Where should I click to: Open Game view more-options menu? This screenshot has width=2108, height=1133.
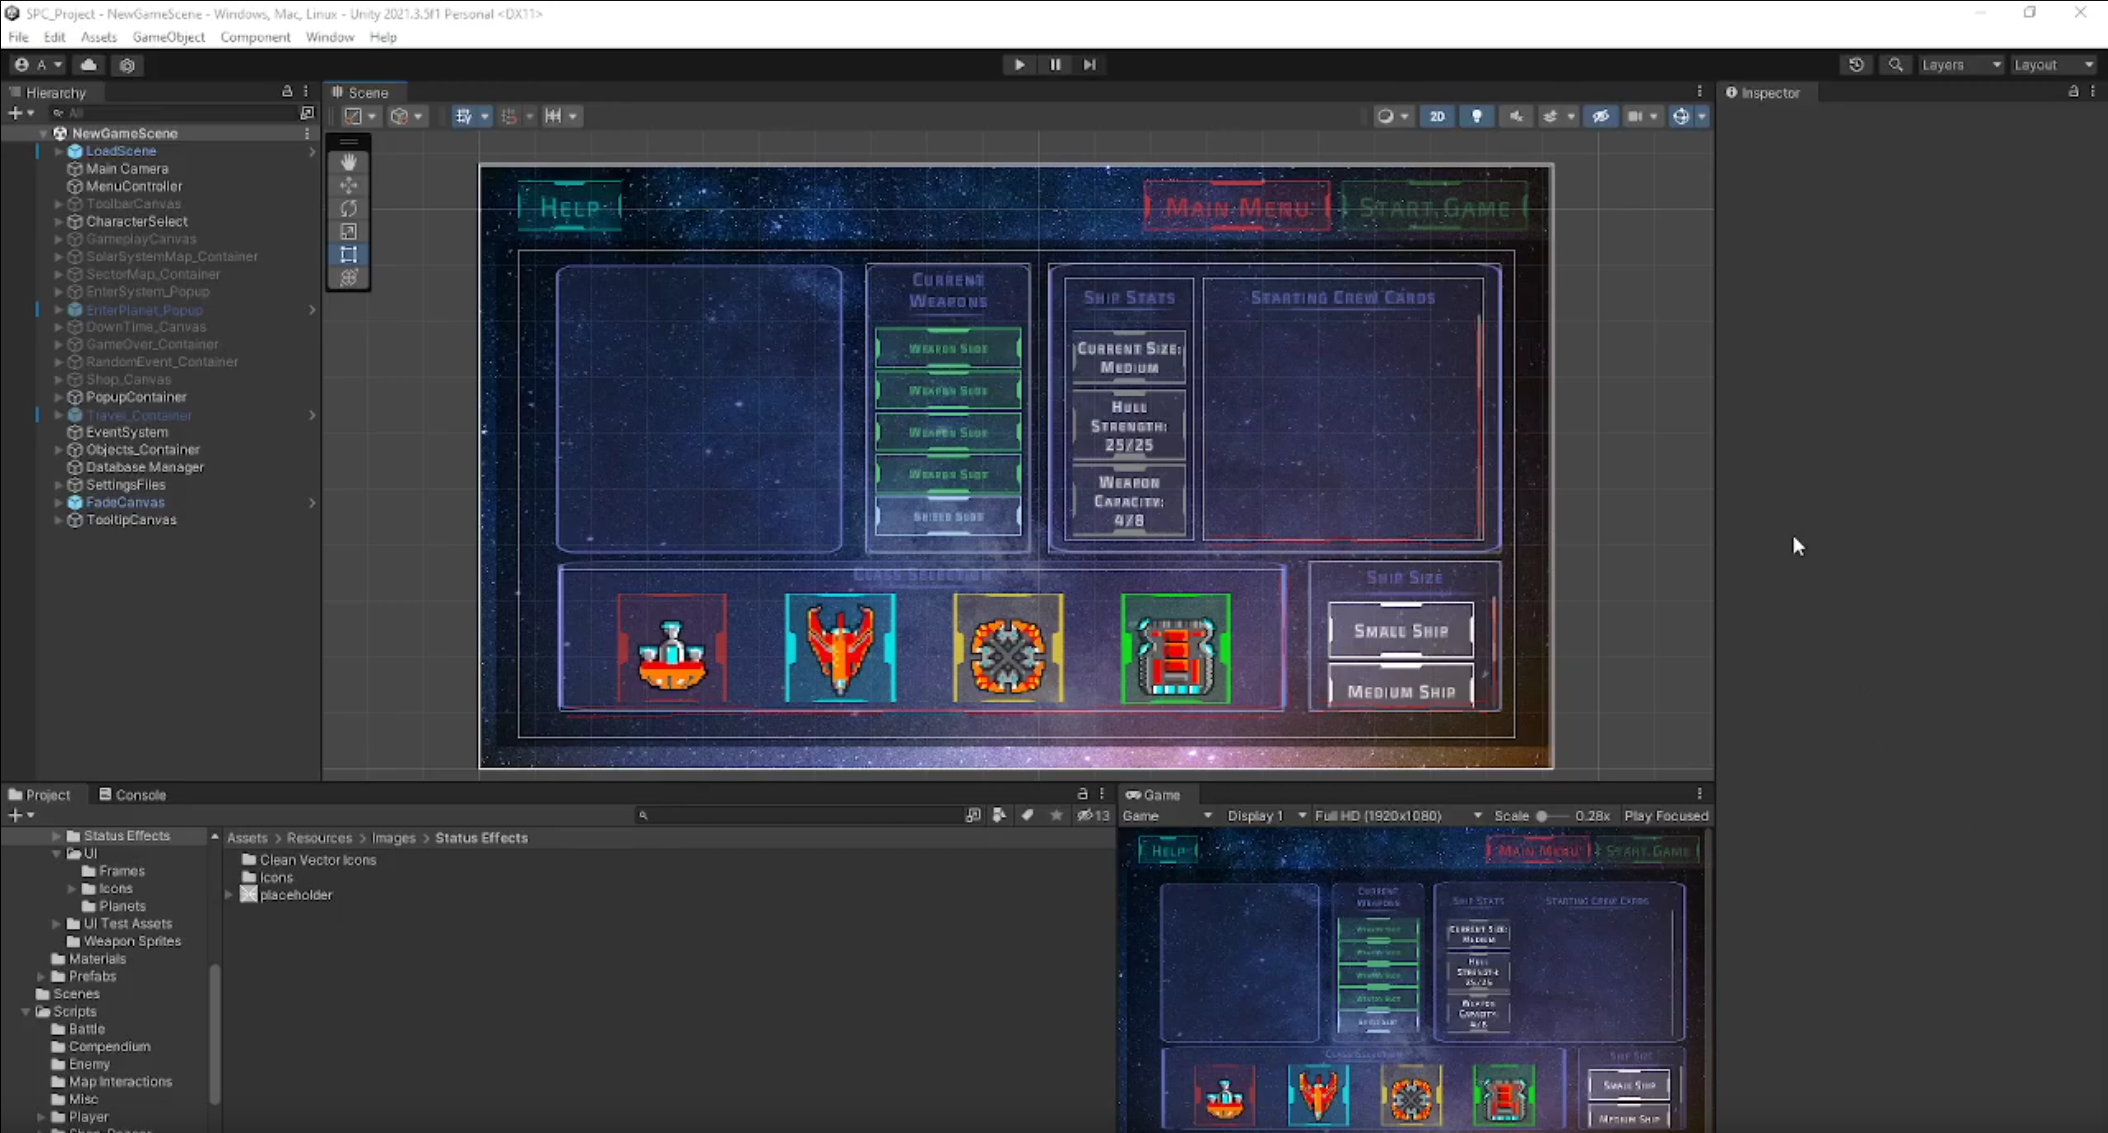[1699, 793]
